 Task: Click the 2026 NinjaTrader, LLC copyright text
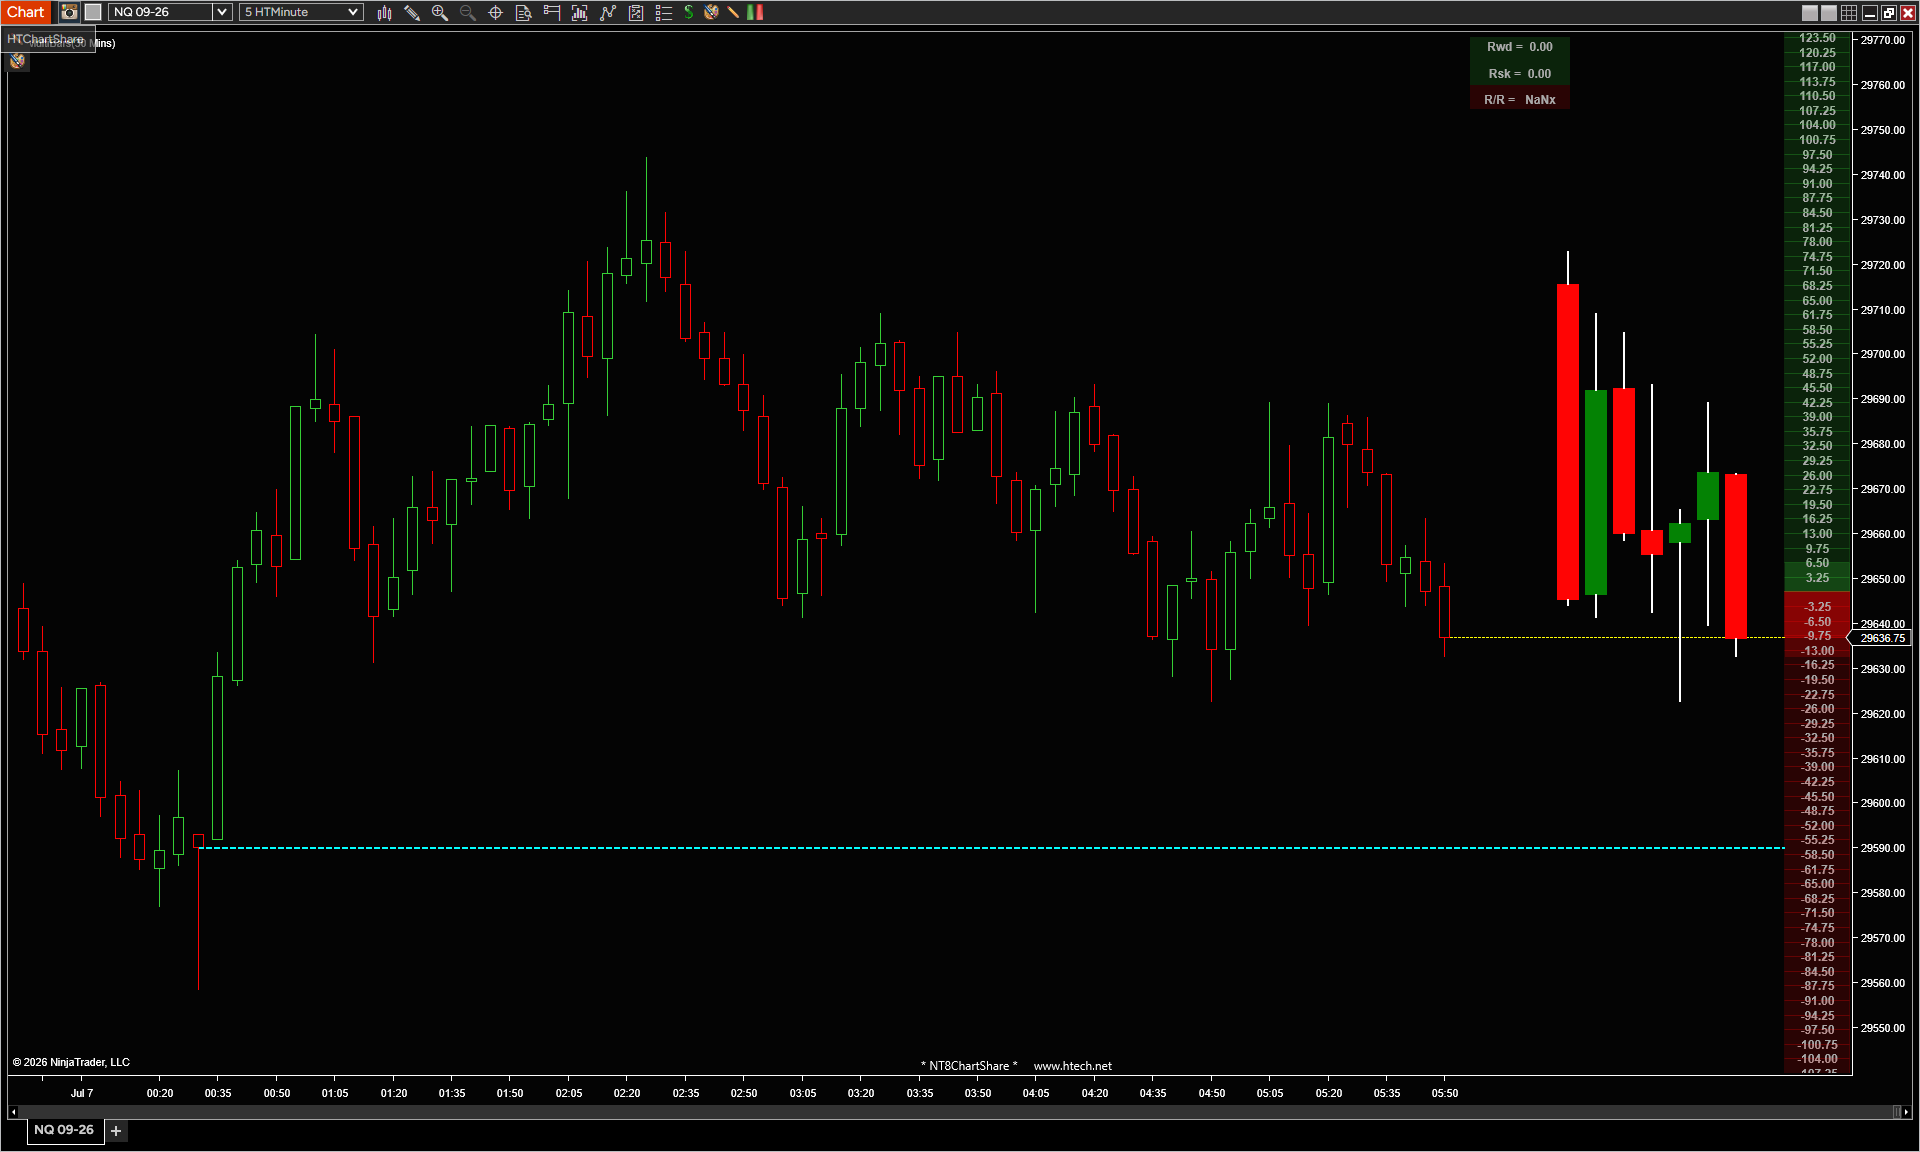71,1062
